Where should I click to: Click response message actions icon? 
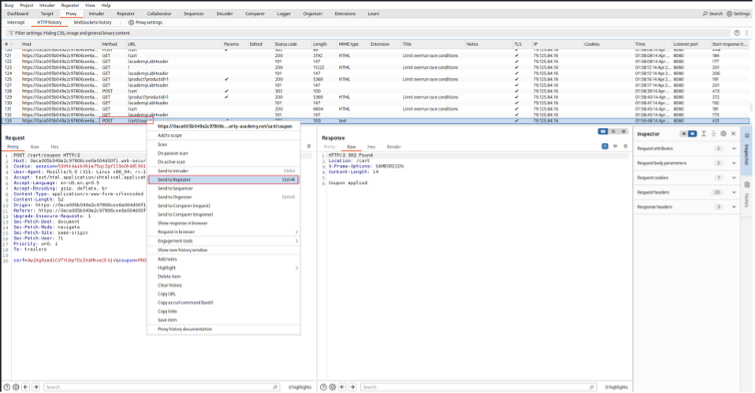605,146
